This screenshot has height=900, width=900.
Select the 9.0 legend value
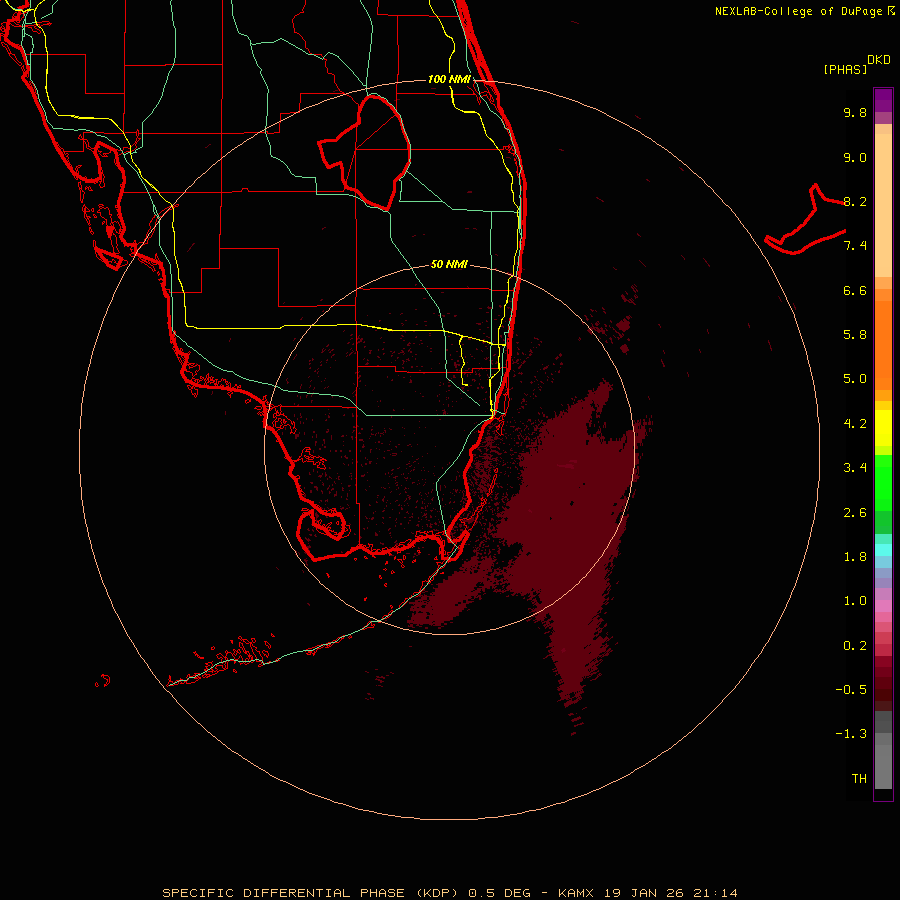855,157
